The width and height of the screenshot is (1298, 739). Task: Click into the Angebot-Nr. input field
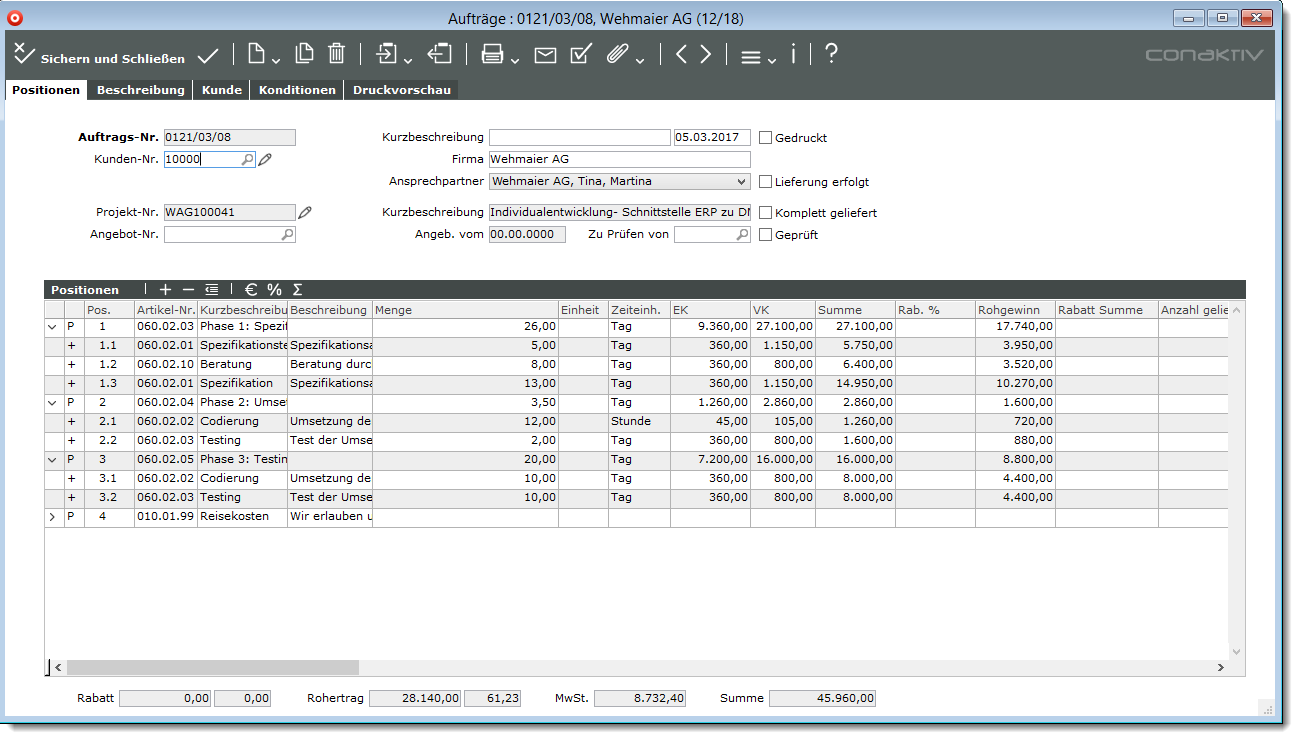point(222,235)
